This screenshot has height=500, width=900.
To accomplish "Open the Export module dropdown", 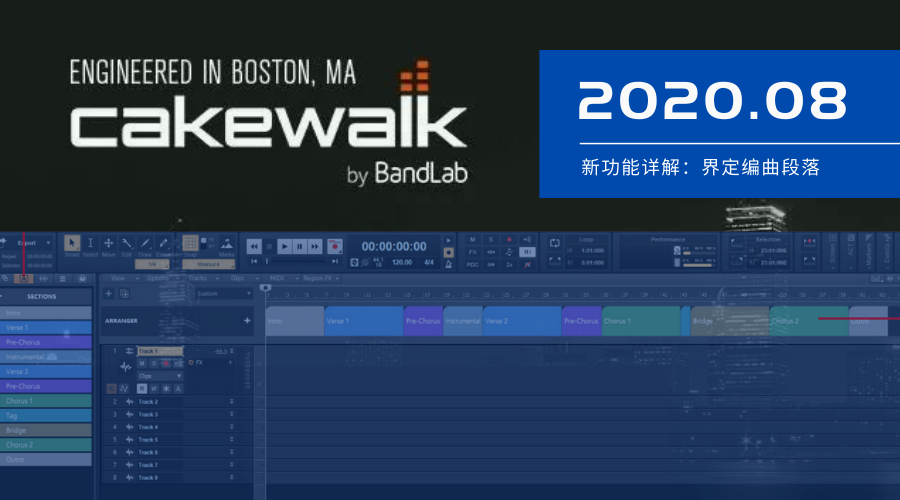I will coord(48,243).
